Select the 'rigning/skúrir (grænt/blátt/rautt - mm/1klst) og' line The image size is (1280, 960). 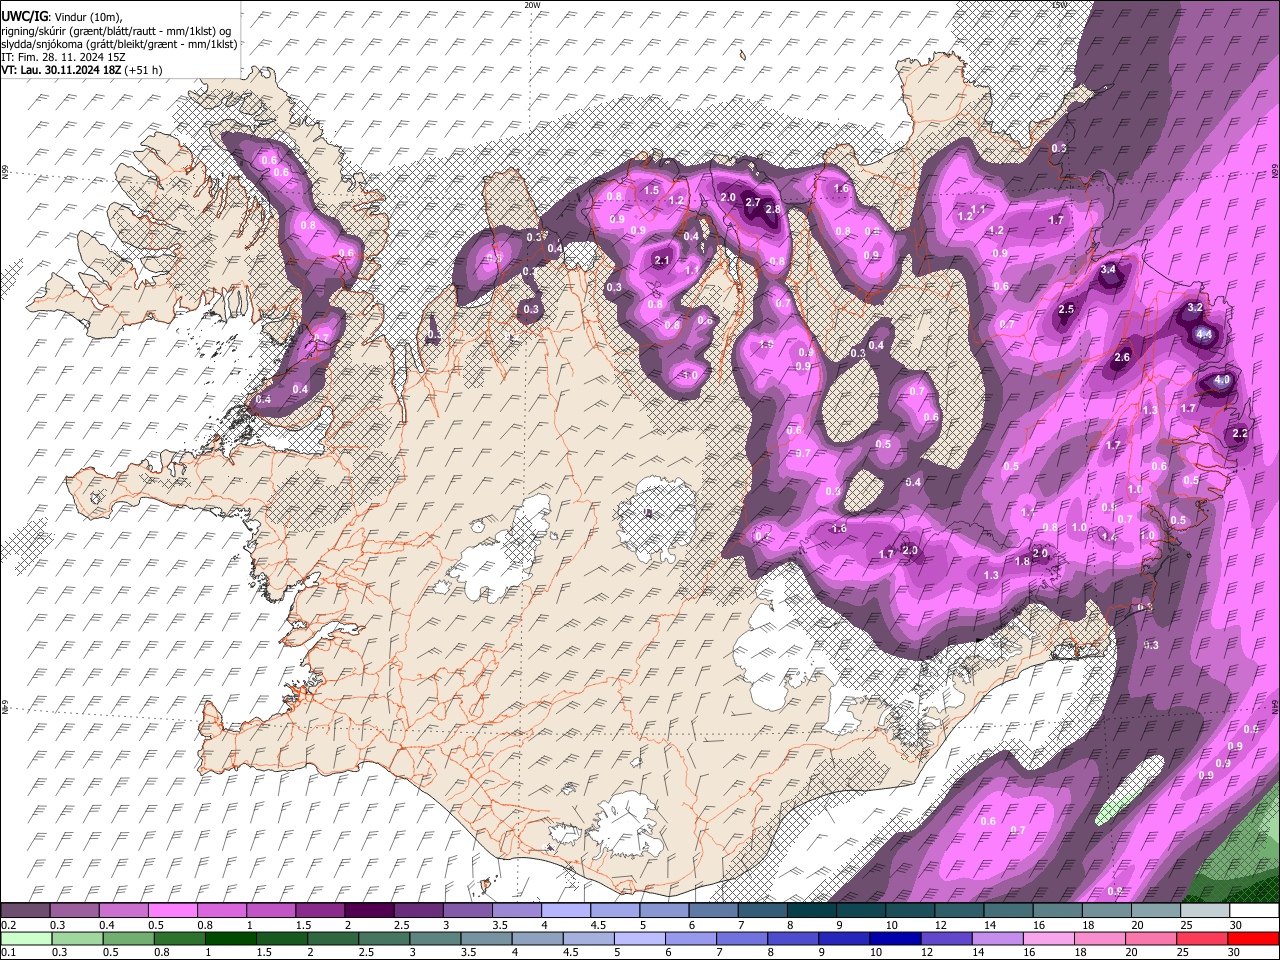[117, 31]
